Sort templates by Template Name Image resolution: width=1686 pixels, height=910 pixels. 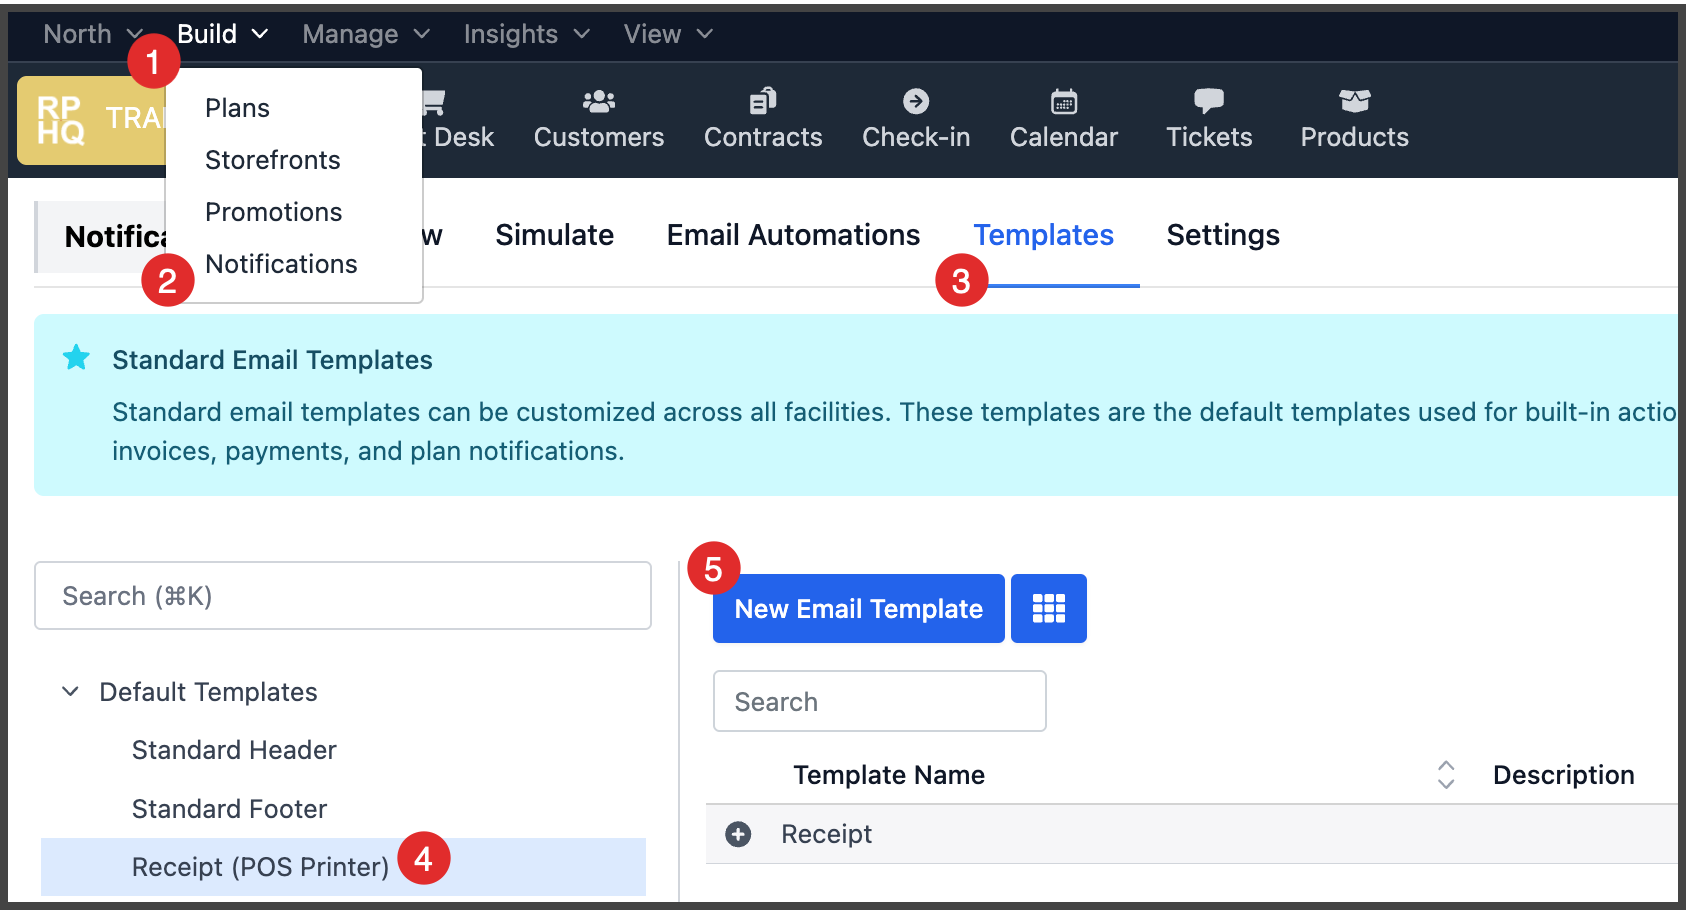pyautogui.click(x=1445, y=774)
